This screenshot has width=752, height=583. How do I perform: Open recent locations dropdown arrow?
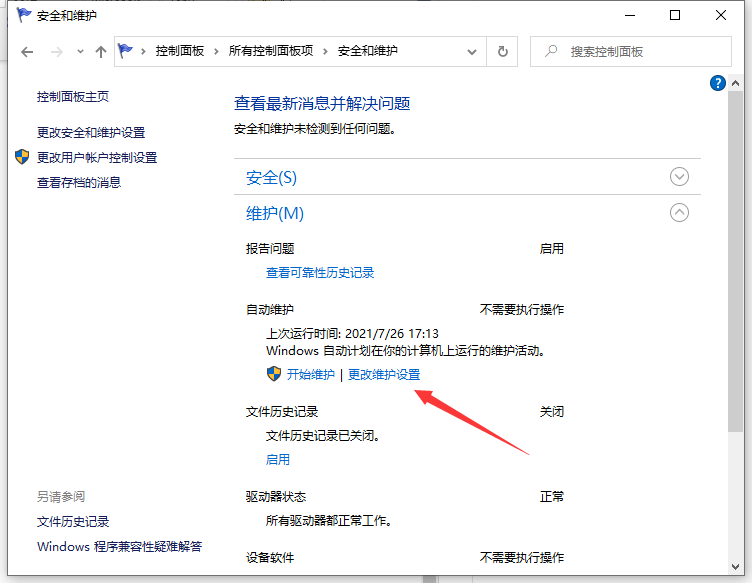click(80, 52)
